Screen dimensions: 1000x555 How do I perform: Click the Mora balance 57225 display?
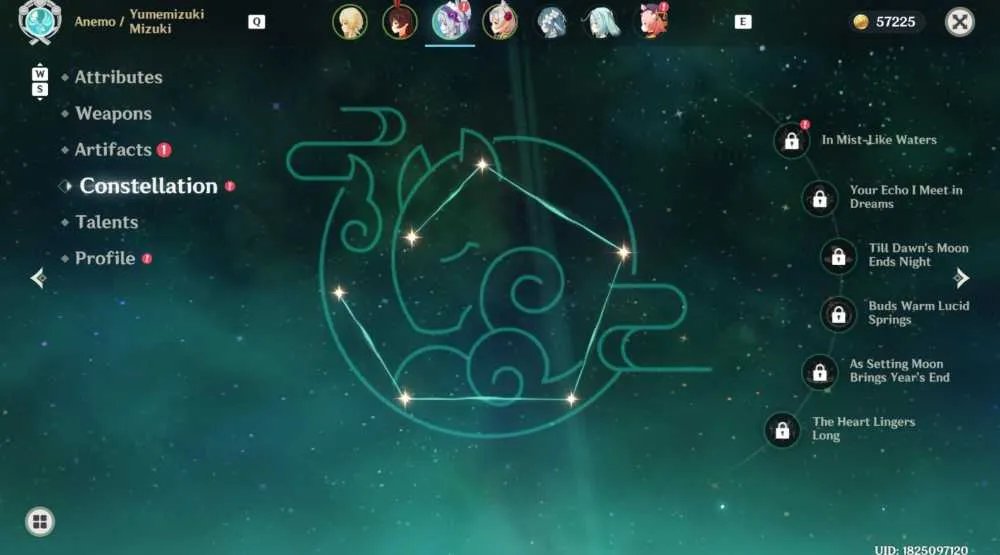(885, 22)
